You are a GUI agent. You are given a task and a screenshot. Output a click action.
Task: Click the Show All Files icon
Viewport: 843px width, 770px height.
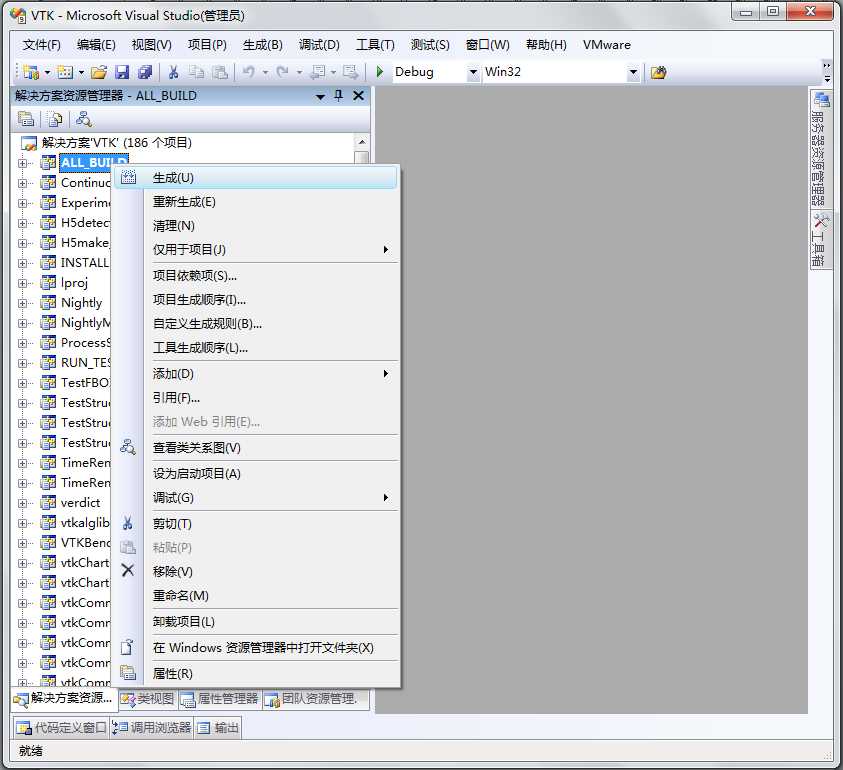55,119
